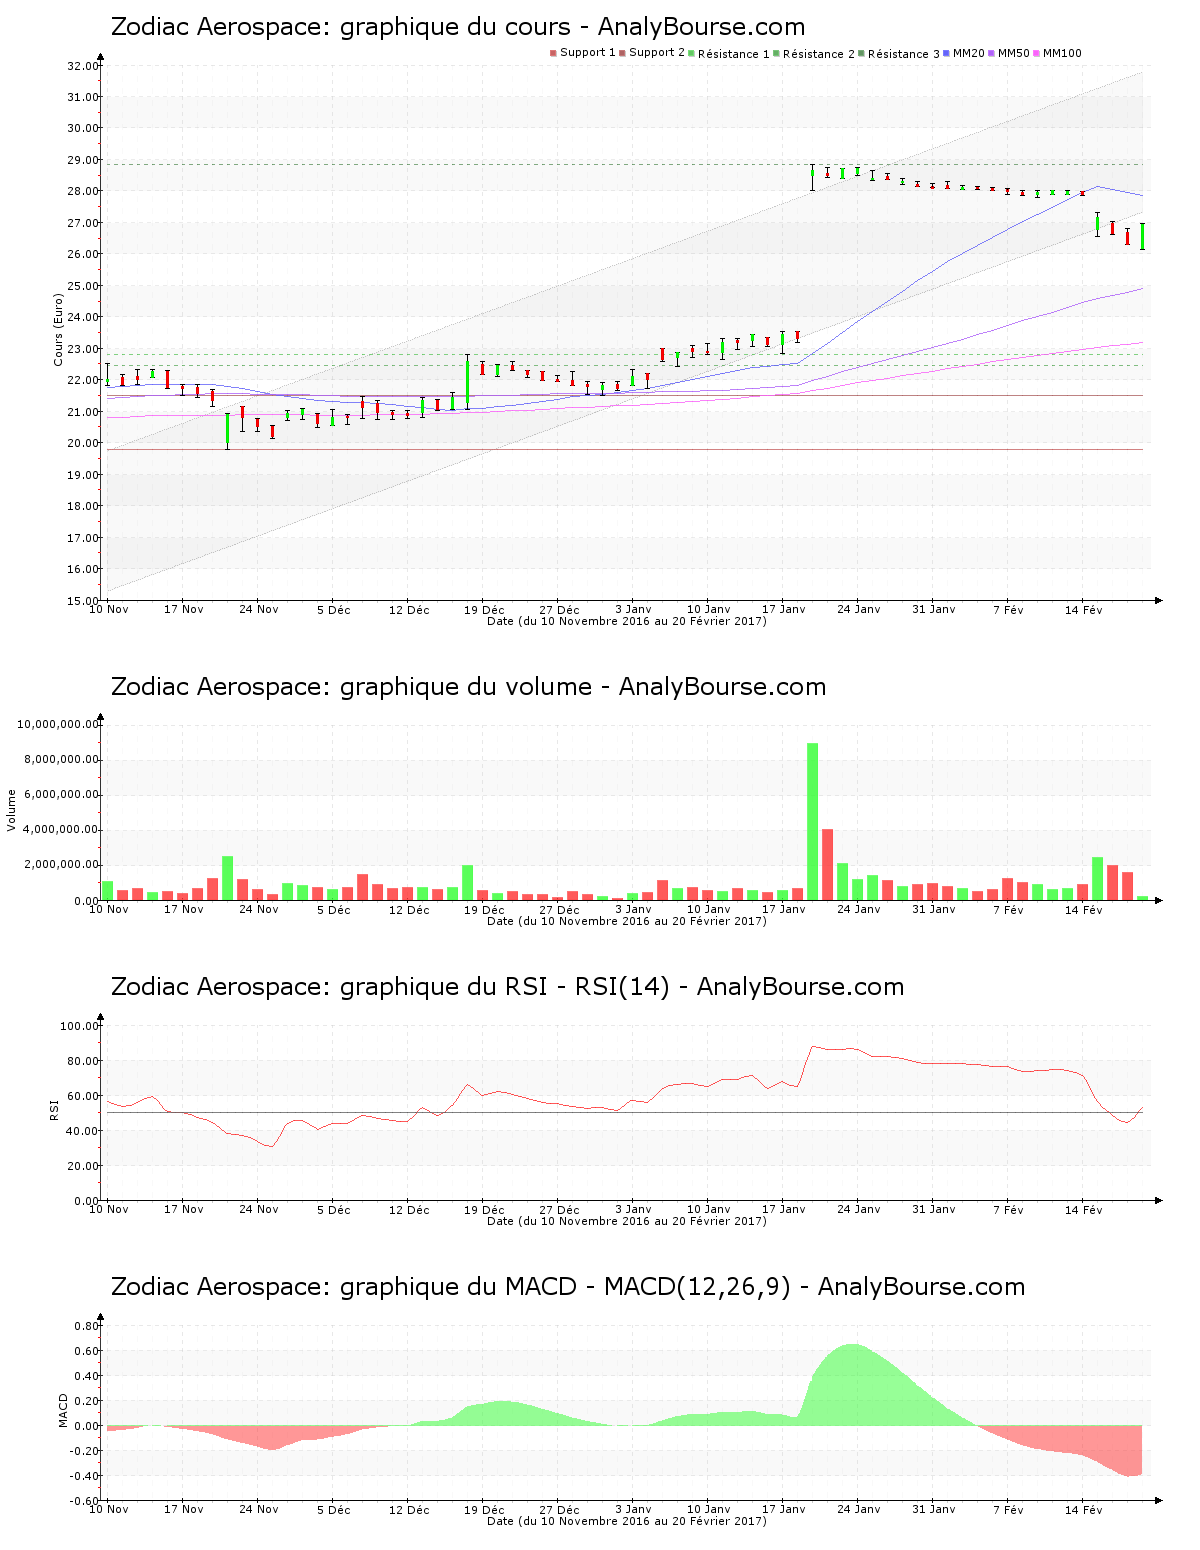Click '7 Fév' on the volume chart axis

pyautogui.click(x=1009, y=909)
